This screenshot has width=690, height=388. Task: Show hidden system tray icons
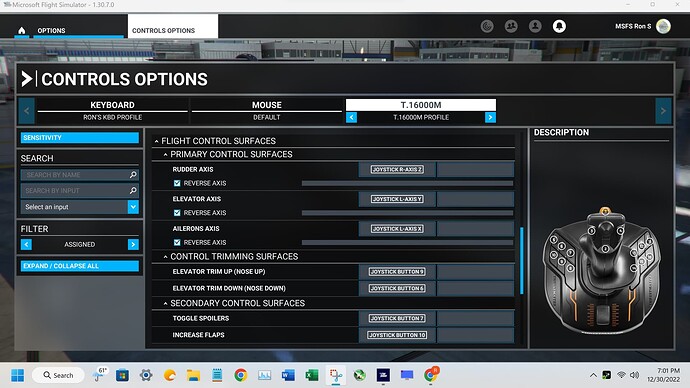coord(593,375)
